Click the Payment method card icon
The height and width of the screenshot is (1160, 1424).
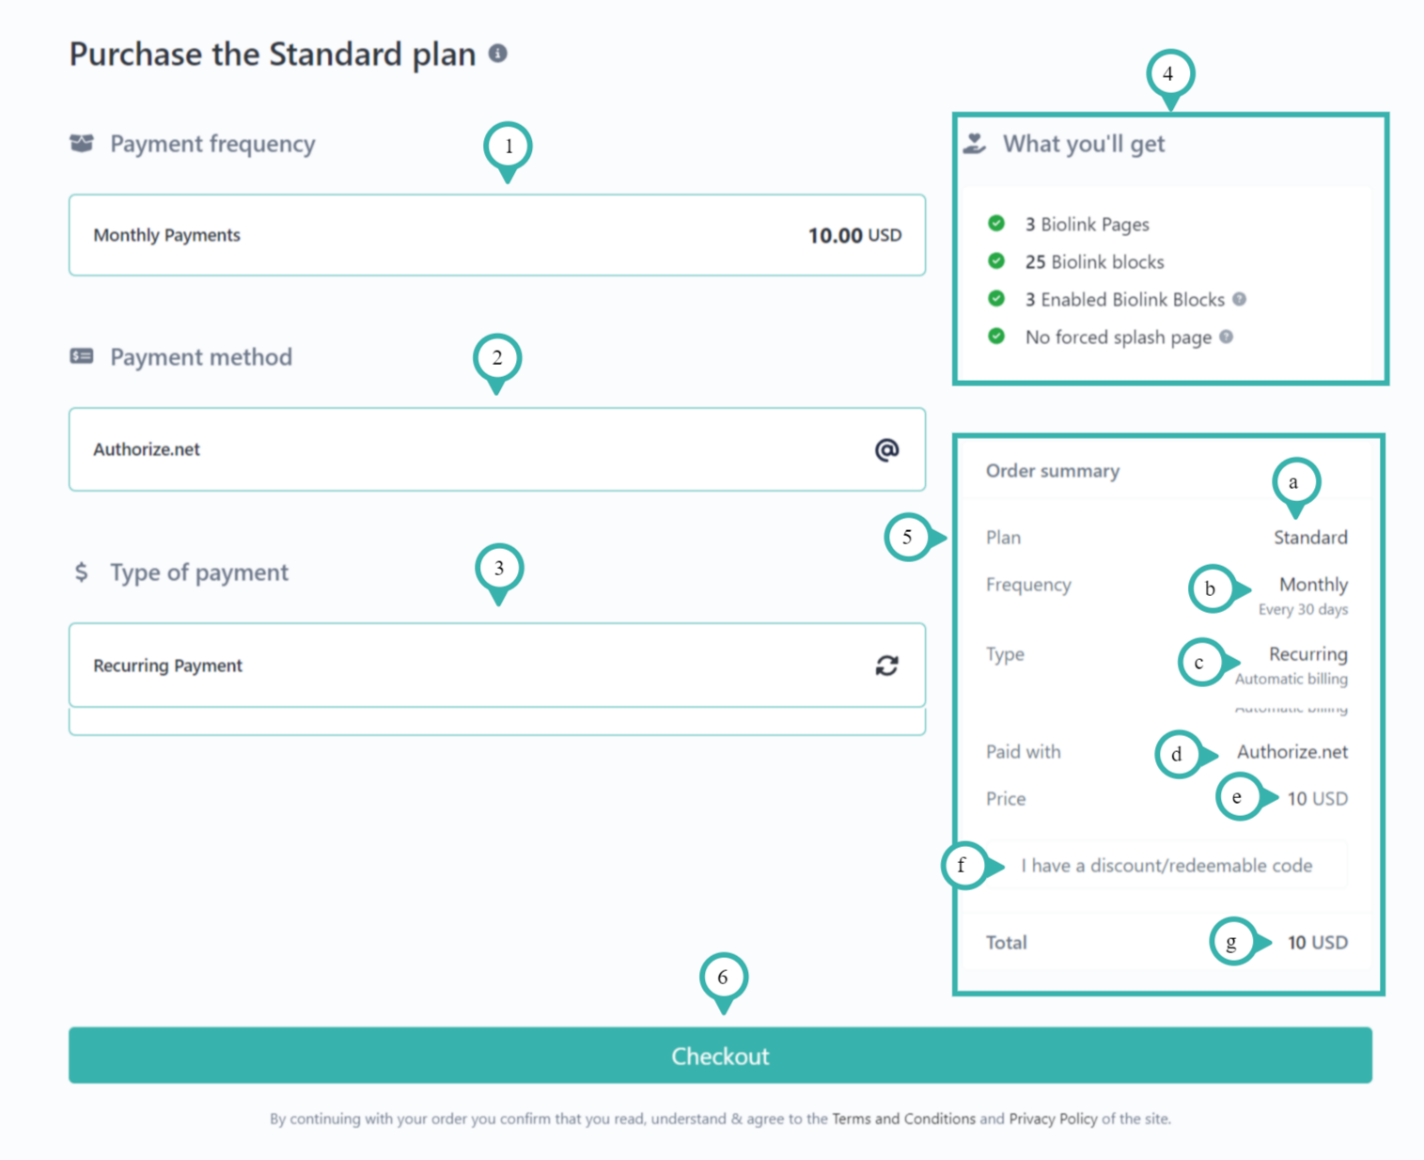[x=82, y=356]
